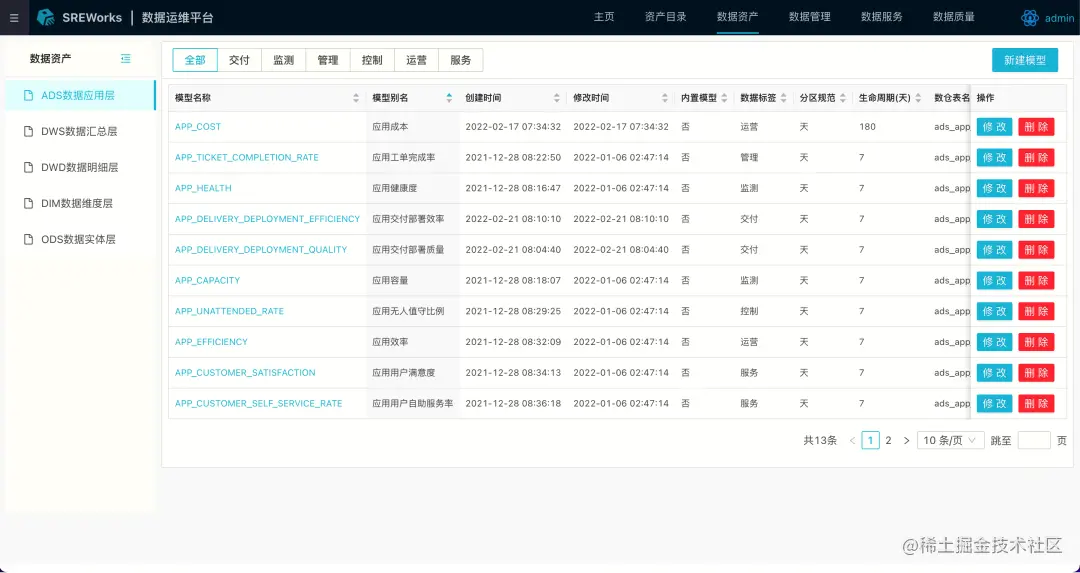The height and width of the screenshot is (573, 1080).
Task: Go to page 2 of the table
Action: point(889,441)
